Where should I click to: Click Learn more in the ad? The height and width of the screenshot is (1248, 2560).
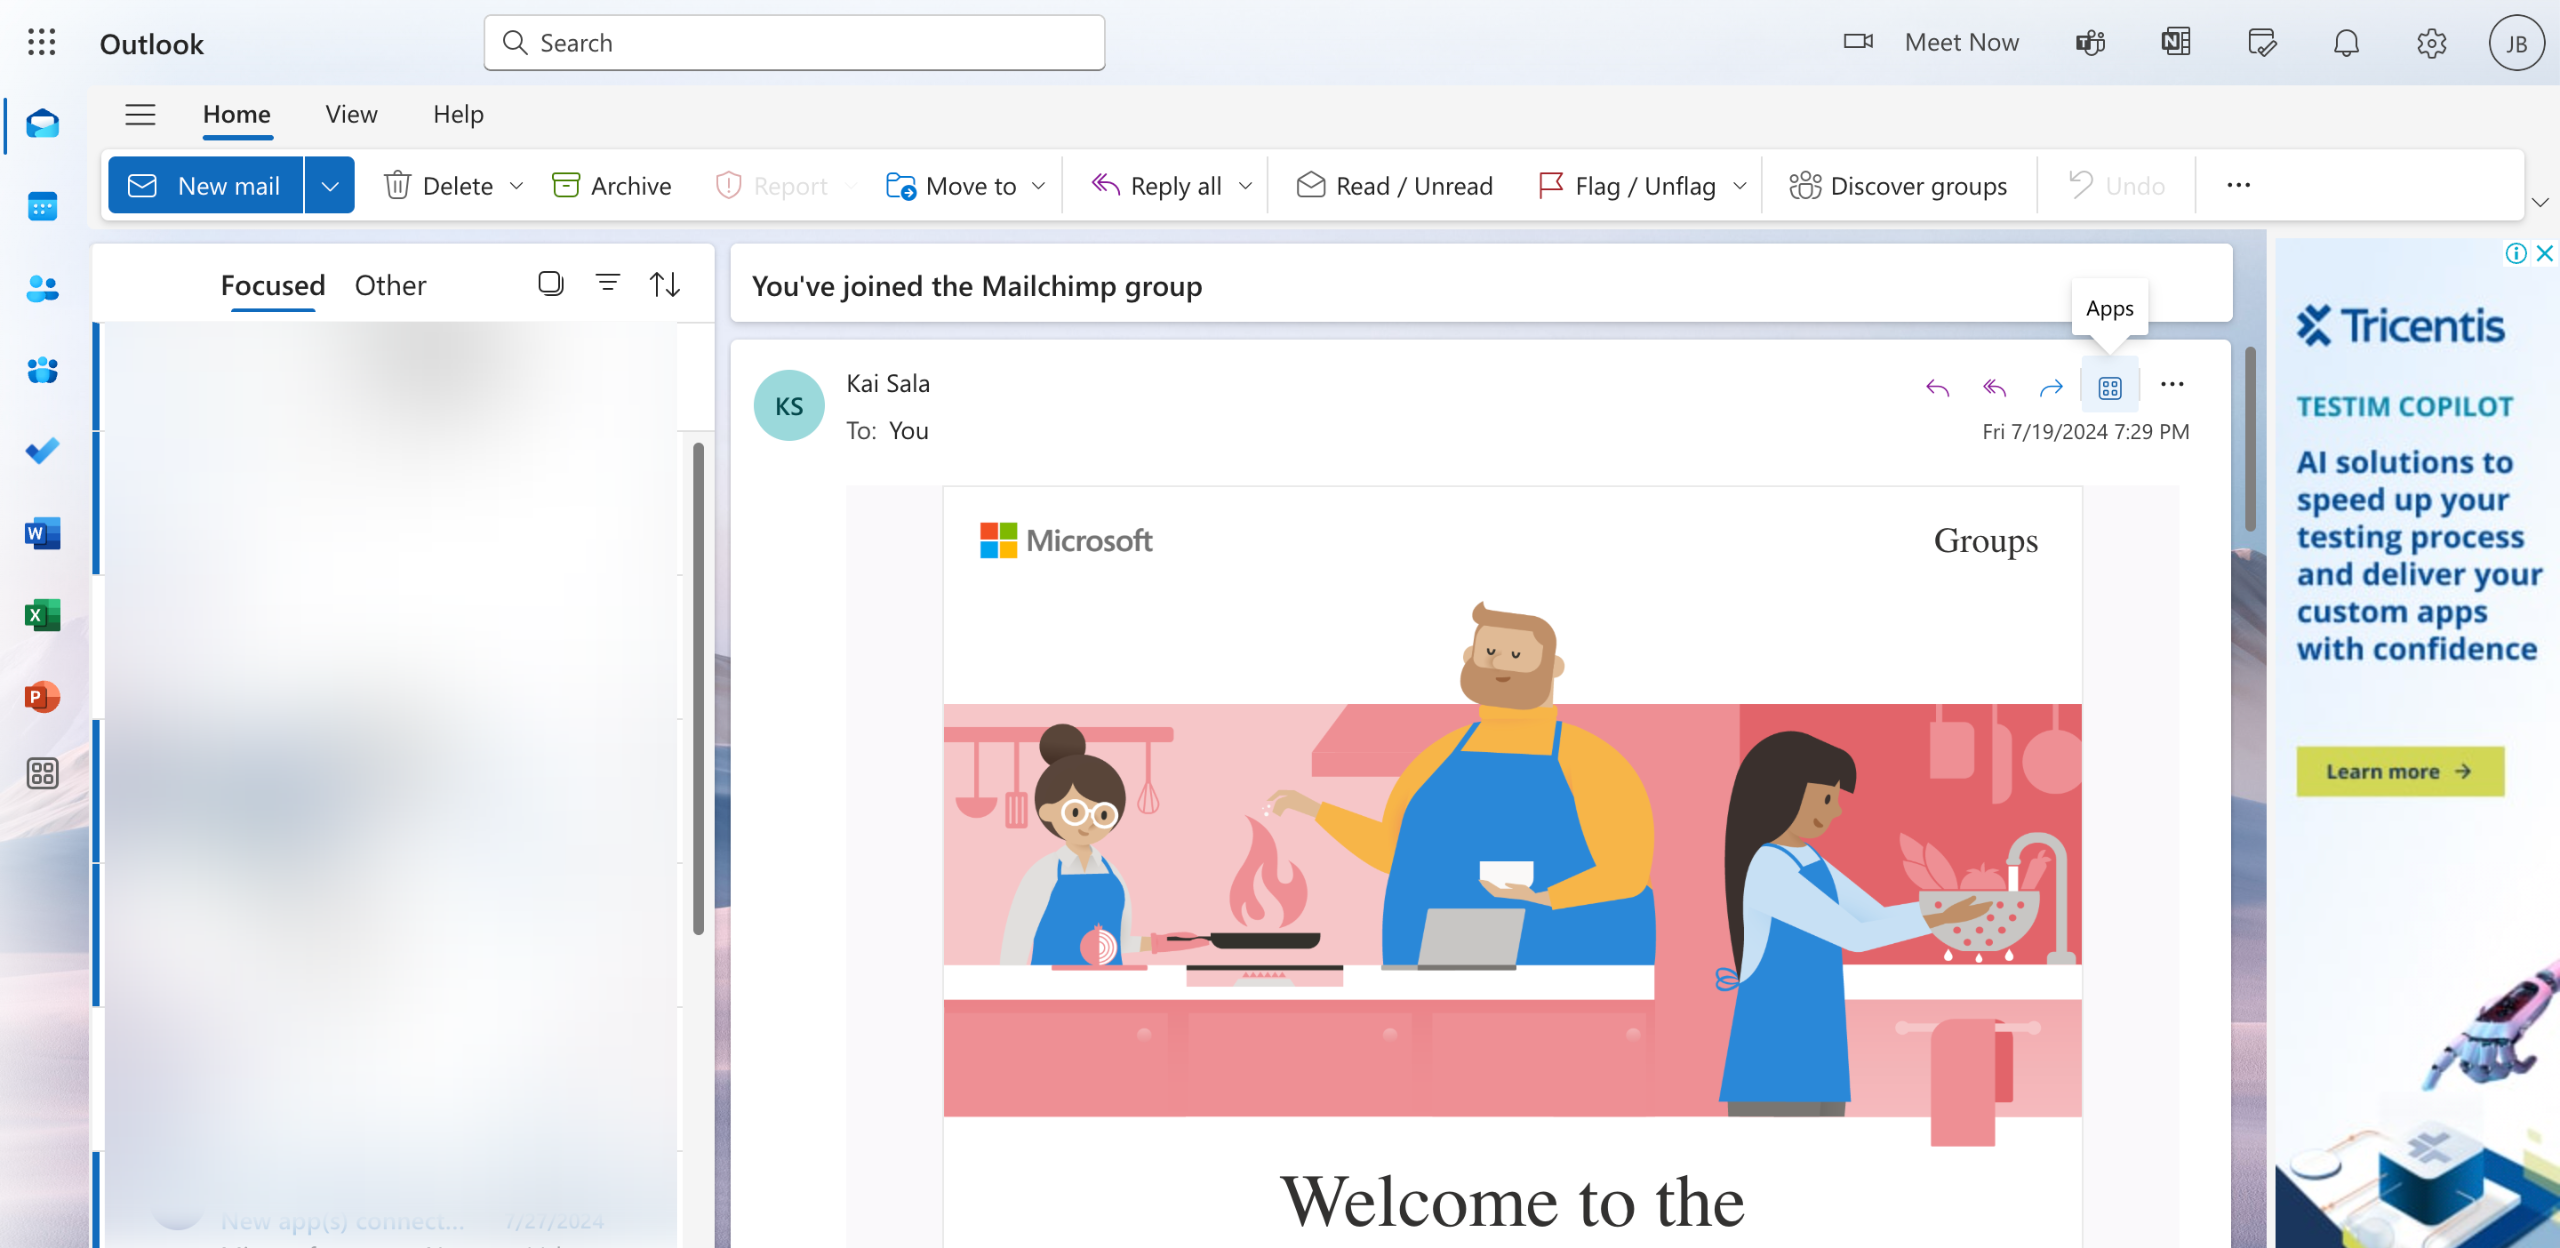[2400, 771]
